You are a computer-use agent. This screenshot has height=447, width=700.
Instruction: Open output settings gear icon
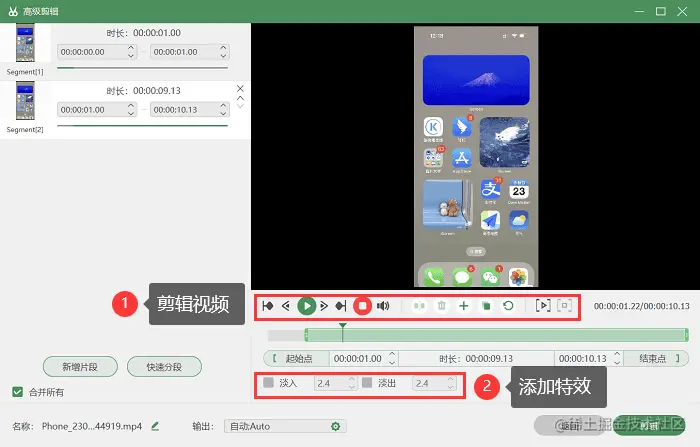click(336, 426)
